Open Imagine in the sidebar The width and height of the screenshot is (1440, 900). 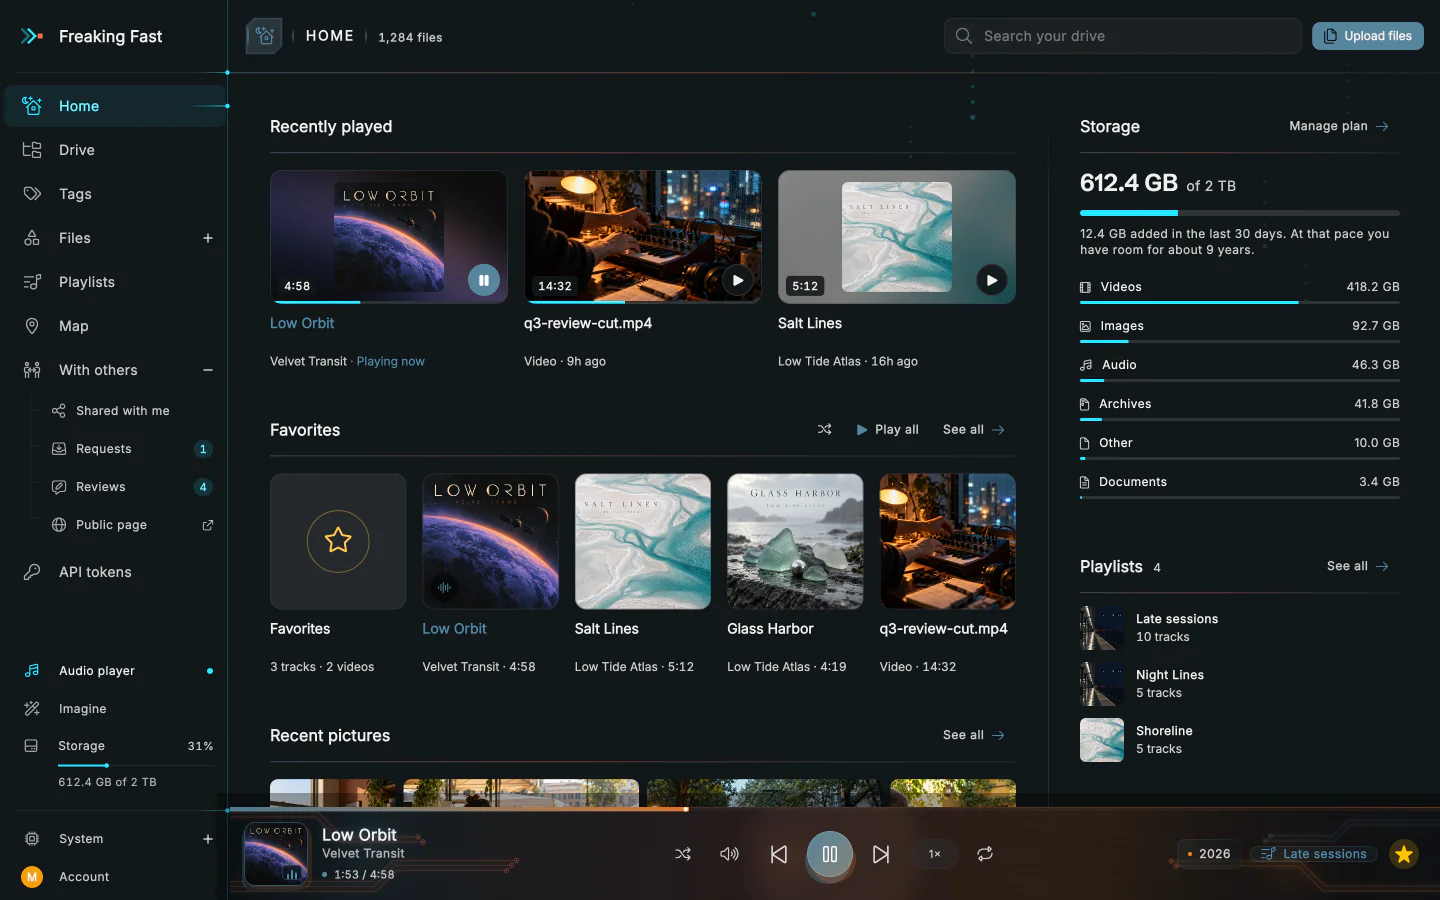(115, 709)
